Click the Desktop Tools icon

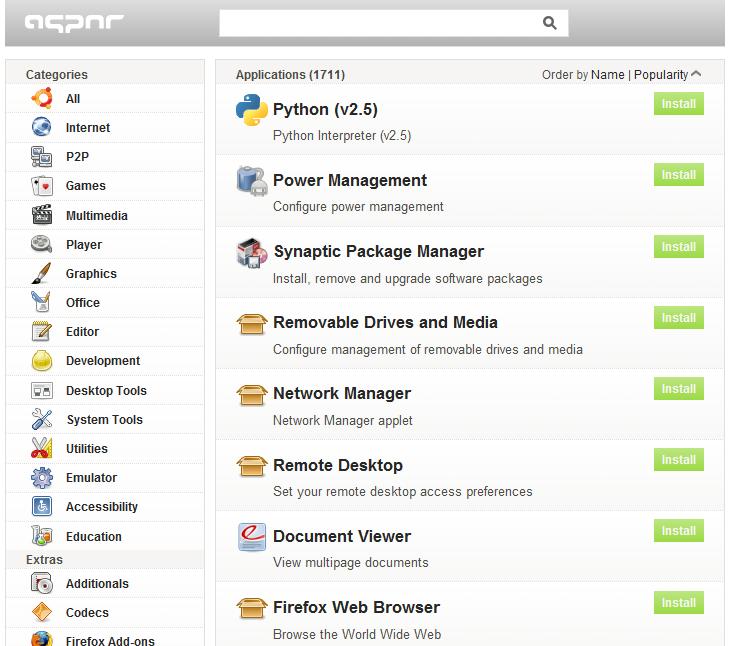pos(42,390)
